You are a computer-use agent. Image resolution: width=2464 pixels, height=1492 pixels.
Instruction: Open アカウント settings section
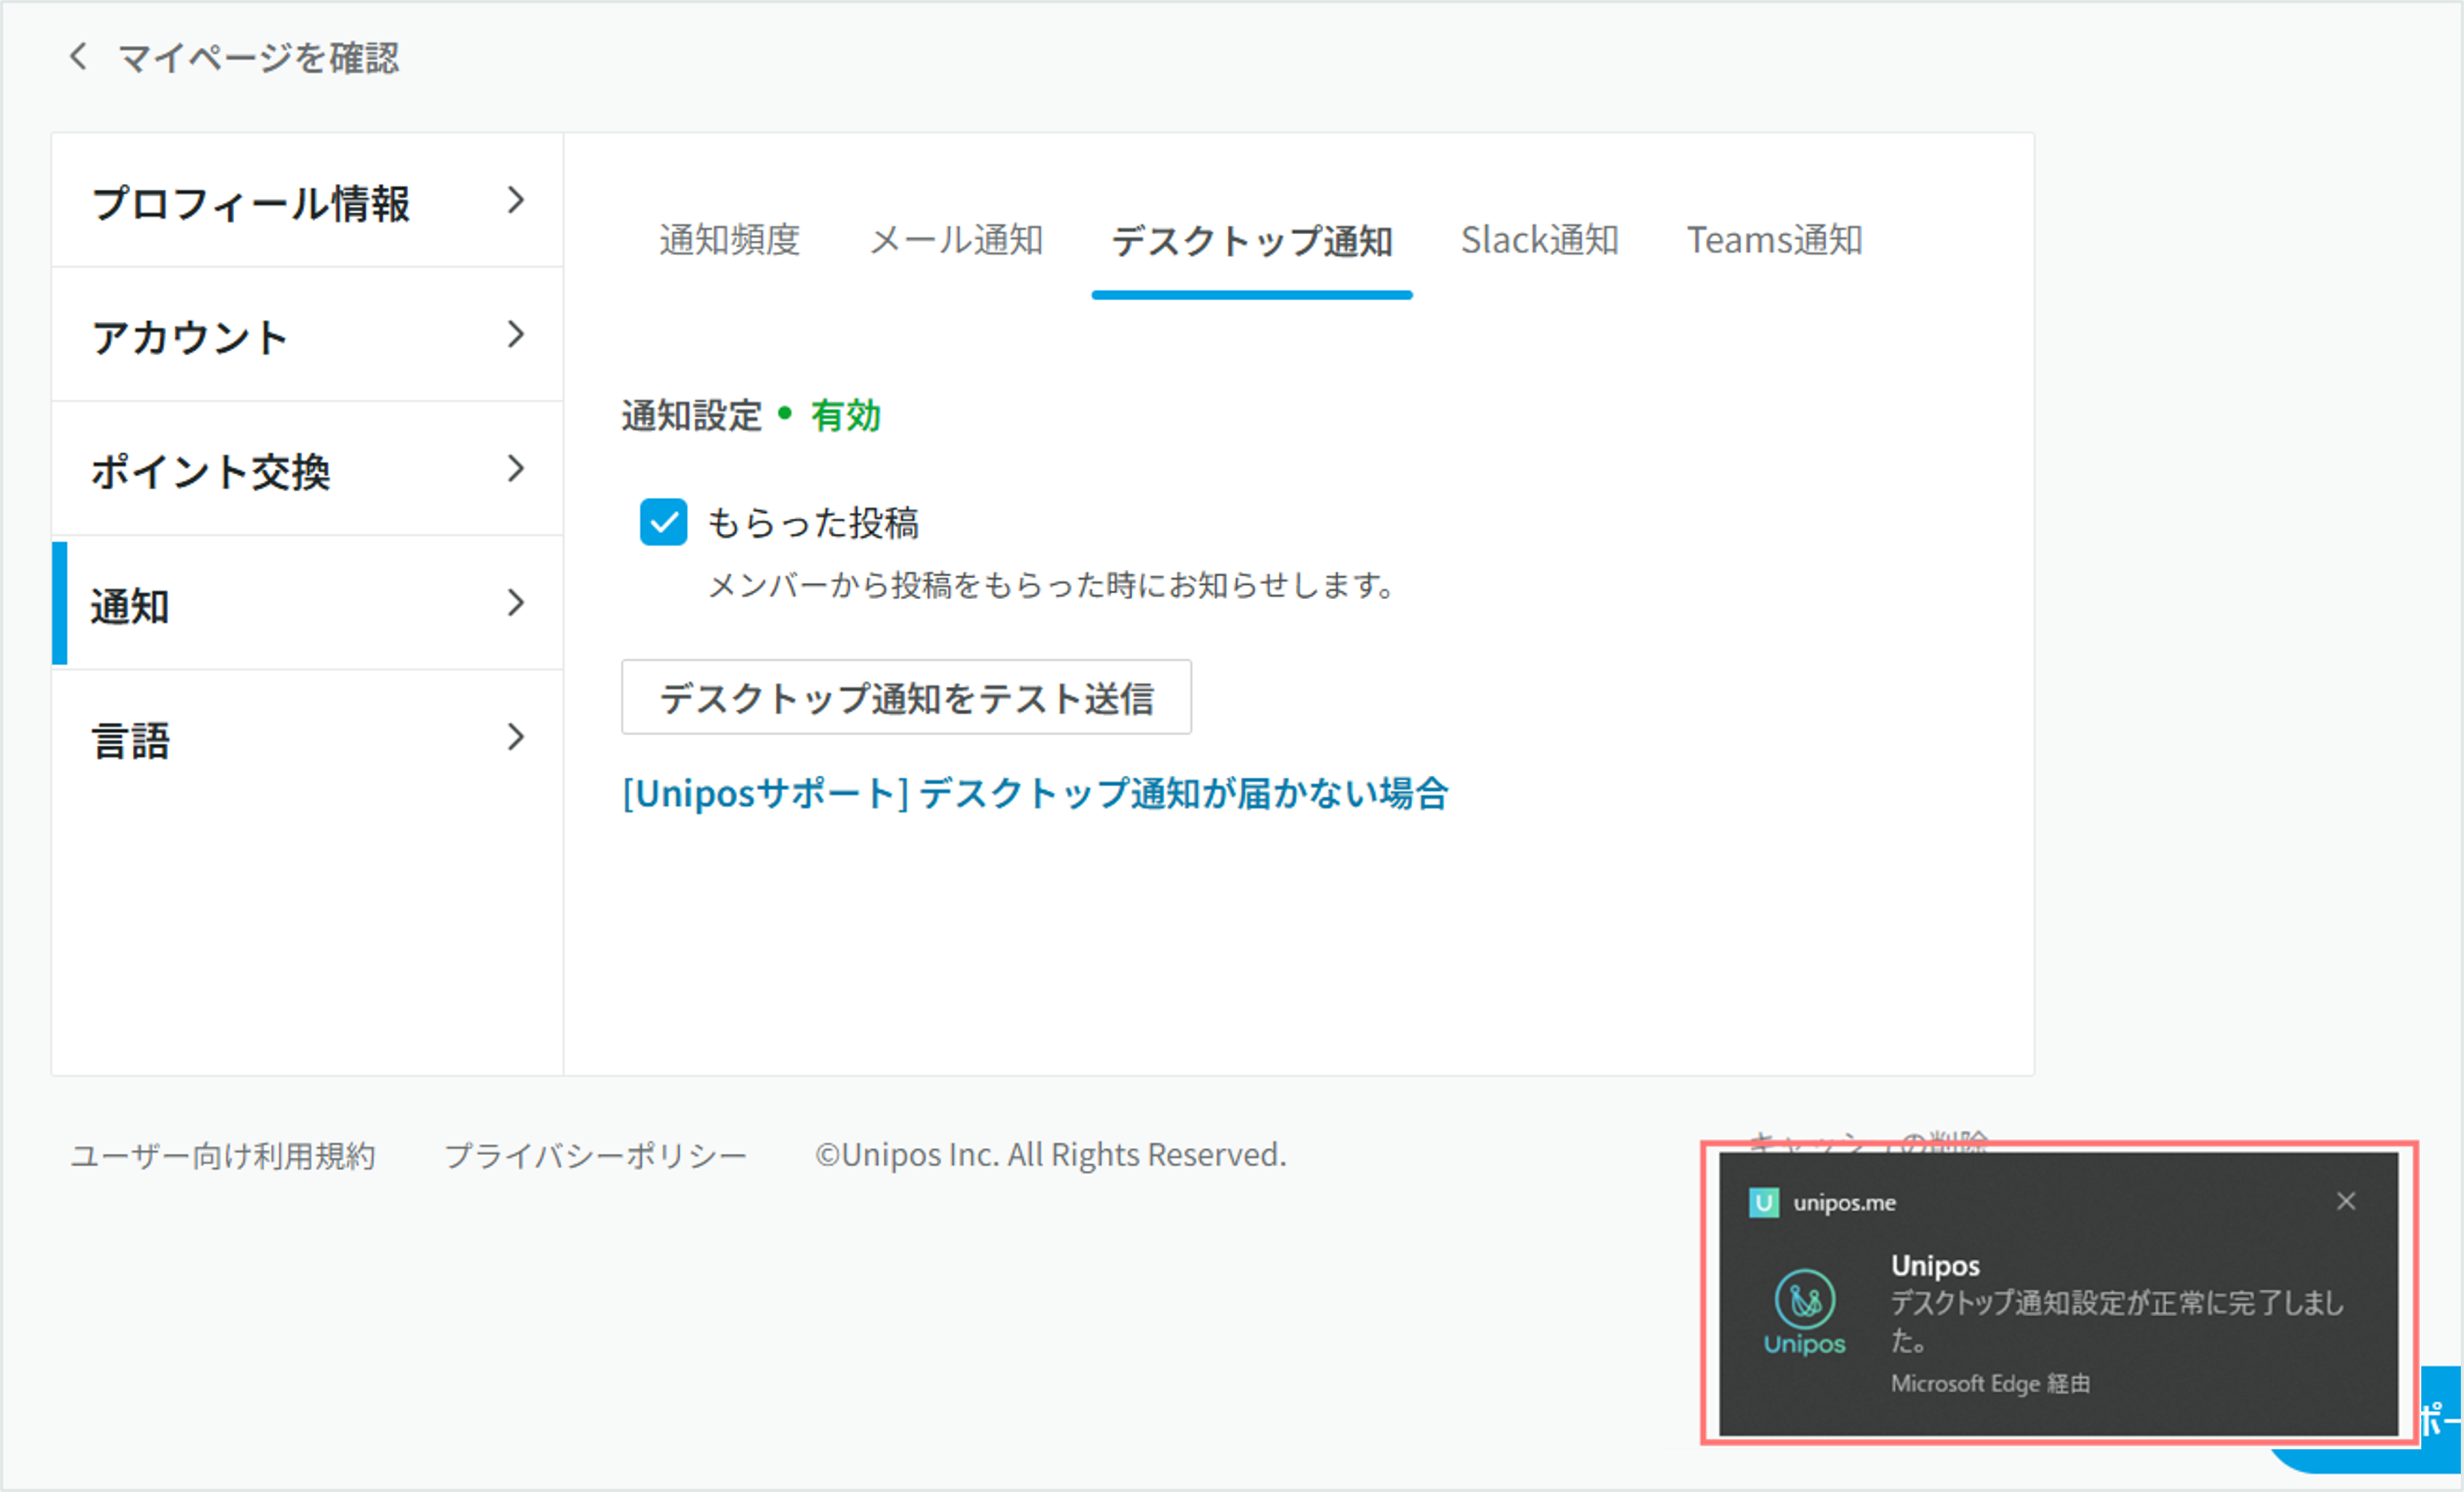(307, 335)
